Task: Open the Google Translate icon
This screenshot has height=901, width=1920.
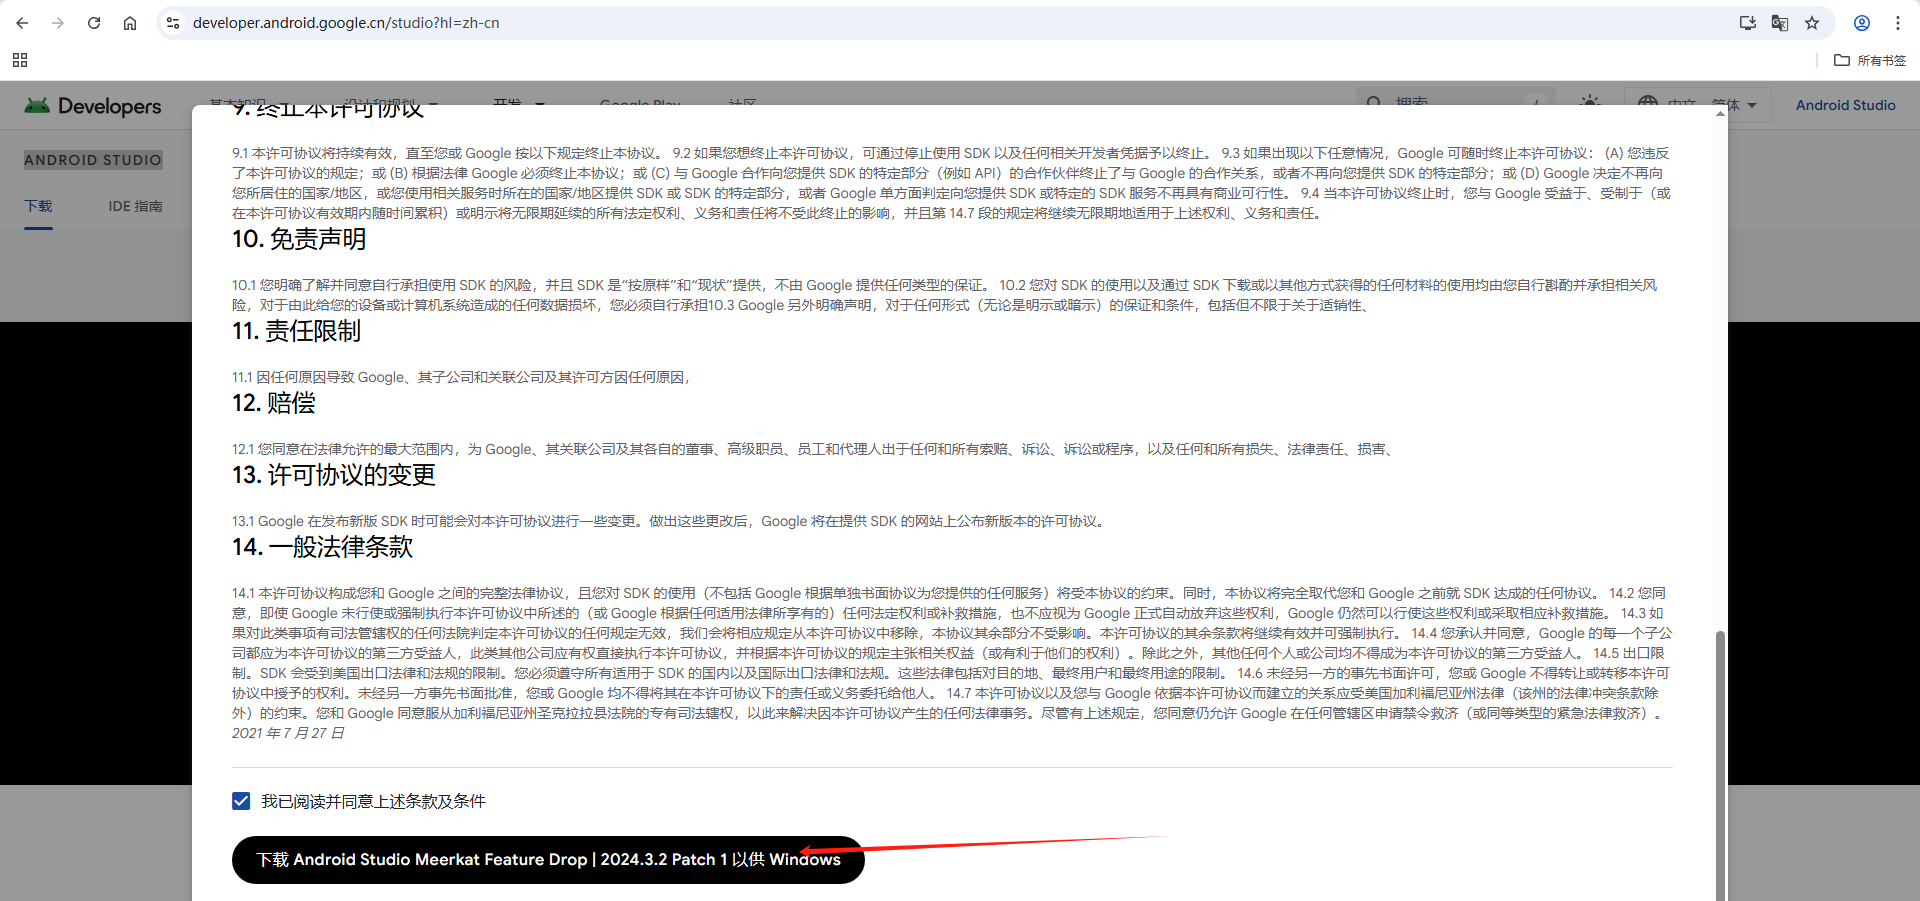Action: pyautogui.click(x=1780, y=23)
